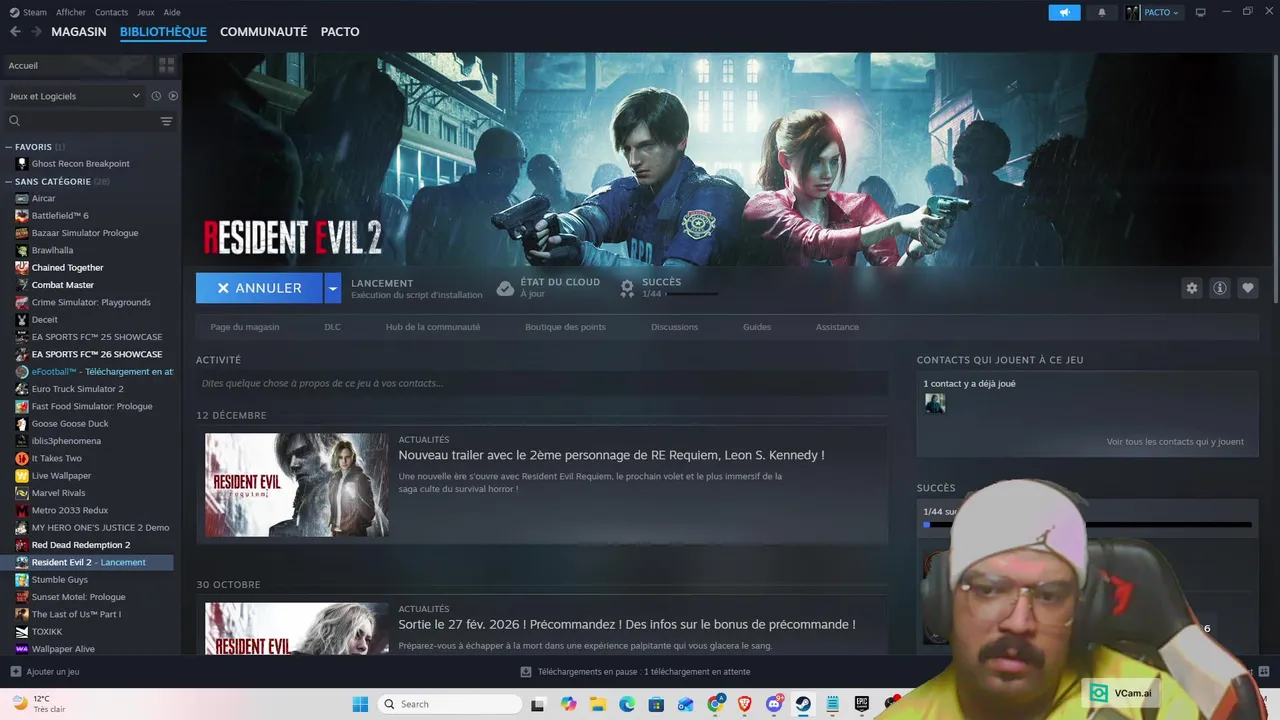The image size is (1280, 720).
Task: Collapse the SANS CATÉGORIE section
Action: click(9, 182)
